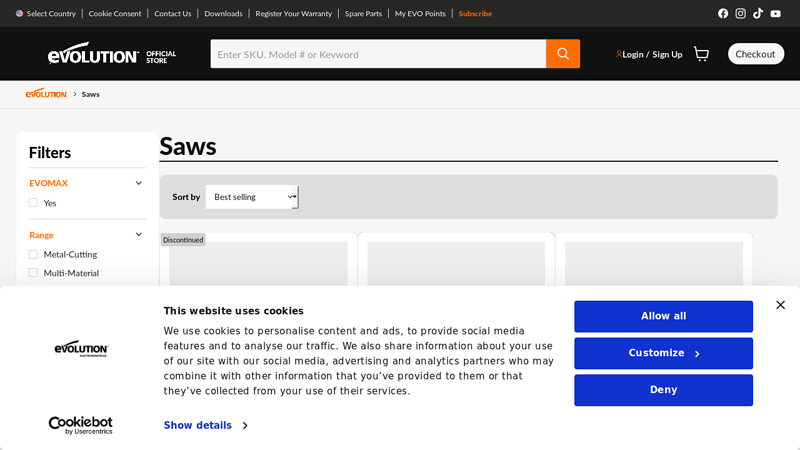The width and height of the screenshot is (800, 450).
Task: Open the Sort by Best selling dropdown
Action: 252,197
